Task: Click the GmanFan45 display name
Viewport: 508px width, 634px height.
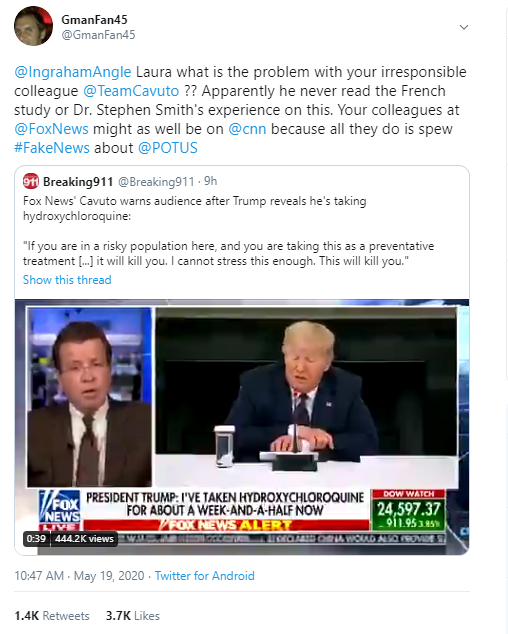Action: click(x=94, y=19)
